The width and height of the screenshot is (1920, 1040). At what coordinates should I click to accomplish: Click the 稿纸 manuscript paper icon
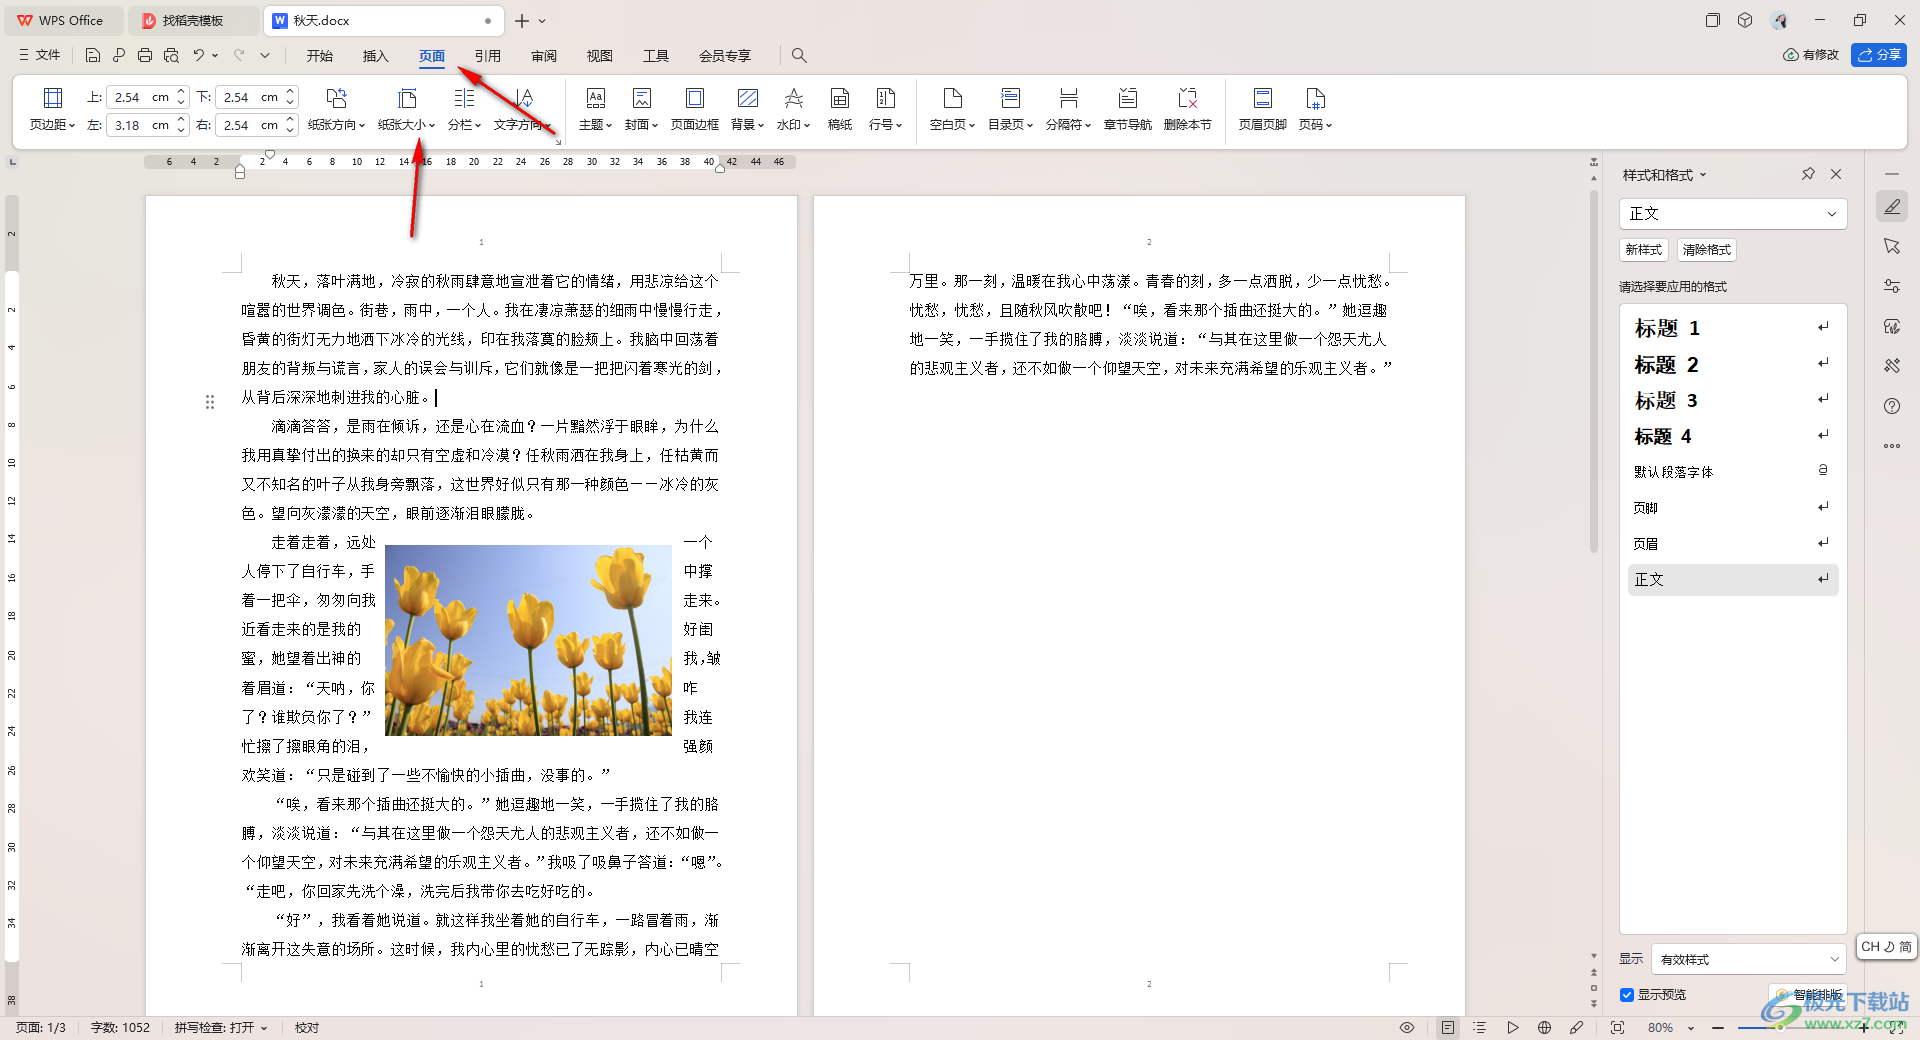840,109
